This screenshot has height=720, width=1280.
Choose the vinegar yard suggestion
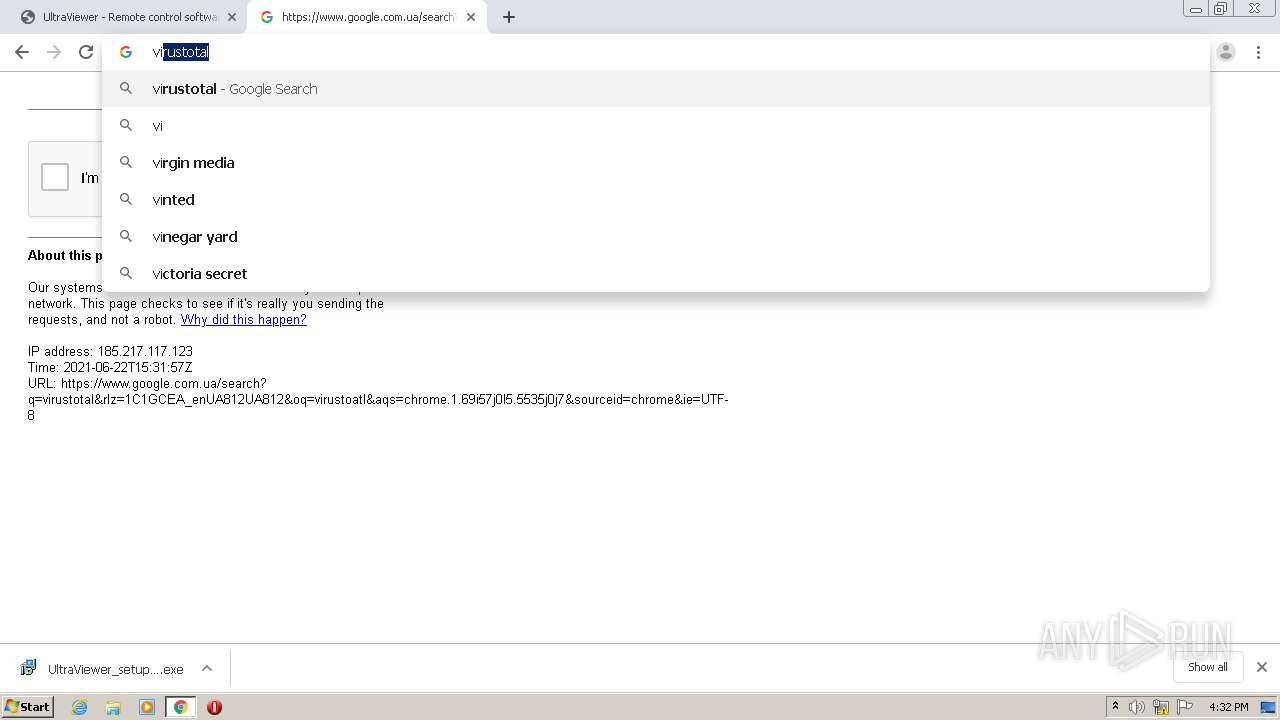tap(656, 237)
